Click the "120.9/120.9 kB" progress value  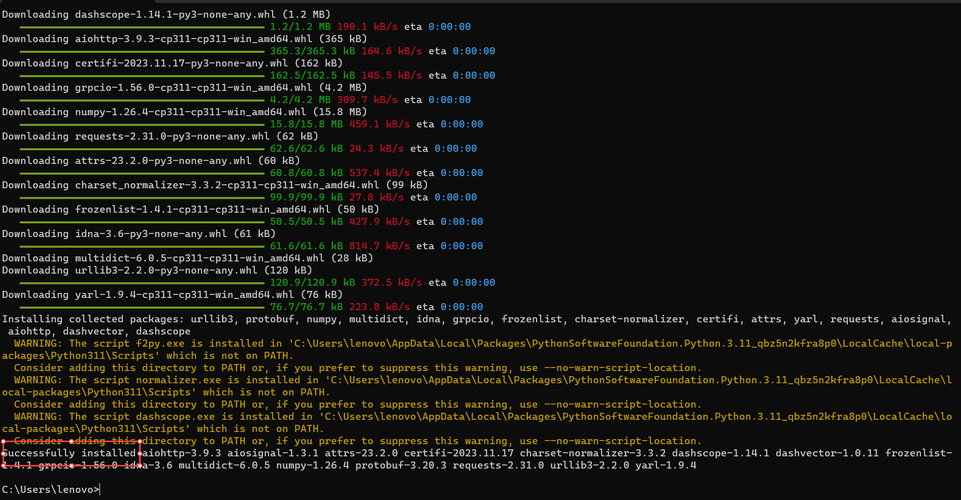(313, 282)
